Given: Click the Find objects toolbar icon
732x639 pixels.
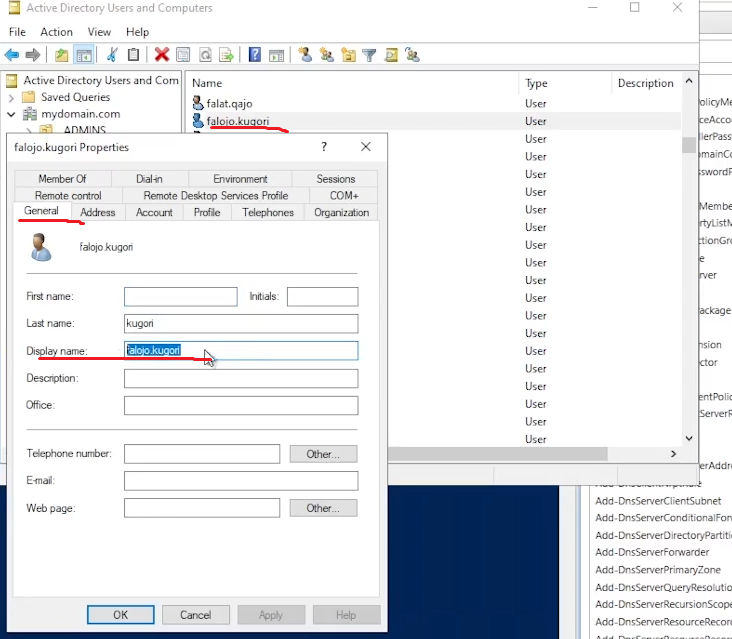Looking at the screenshot, I should point(391,55).
